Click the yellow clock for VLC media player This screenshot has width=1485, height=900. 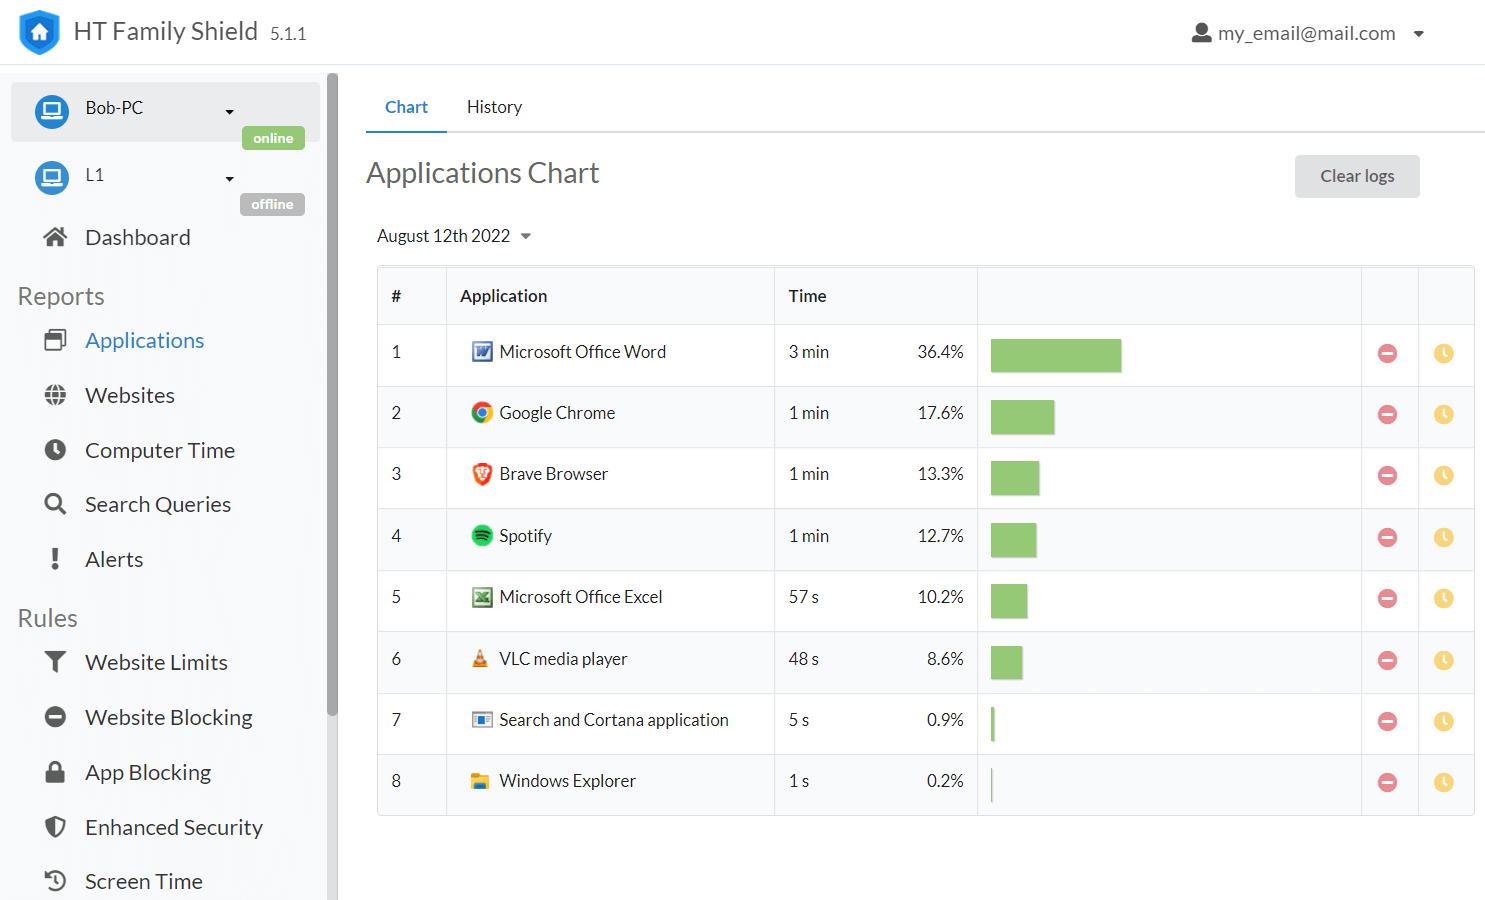tap(1444, 660)
